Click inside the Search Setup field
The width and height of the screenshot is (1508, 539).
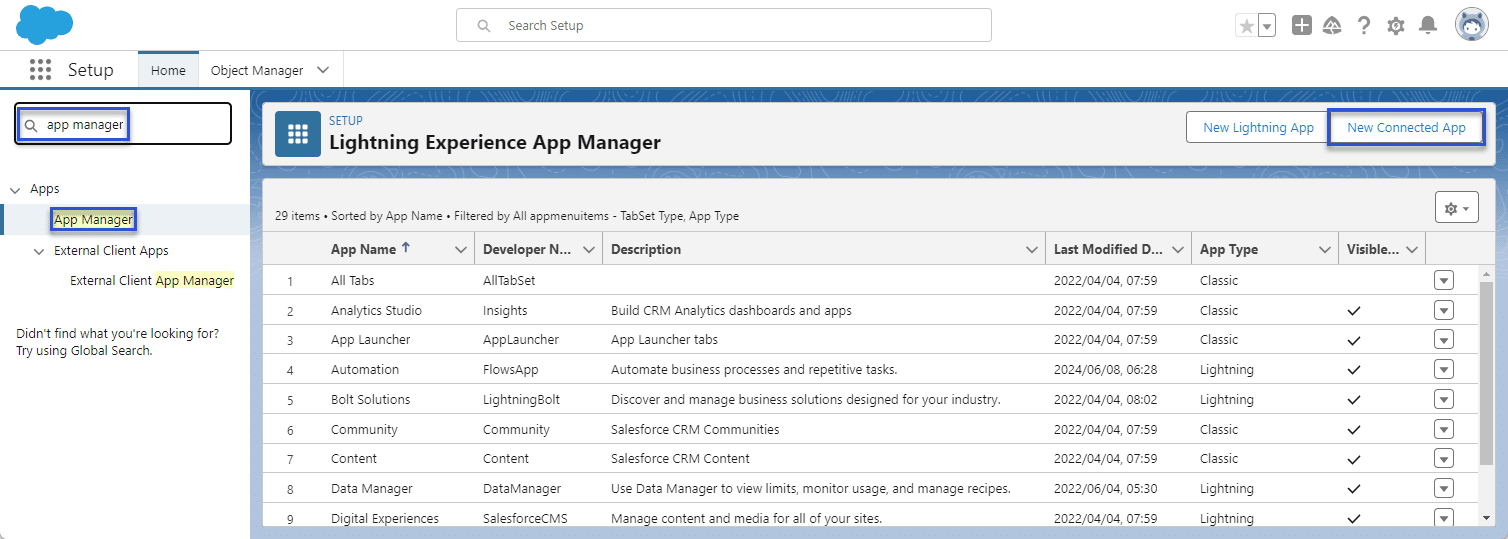(x=724, y=26)
